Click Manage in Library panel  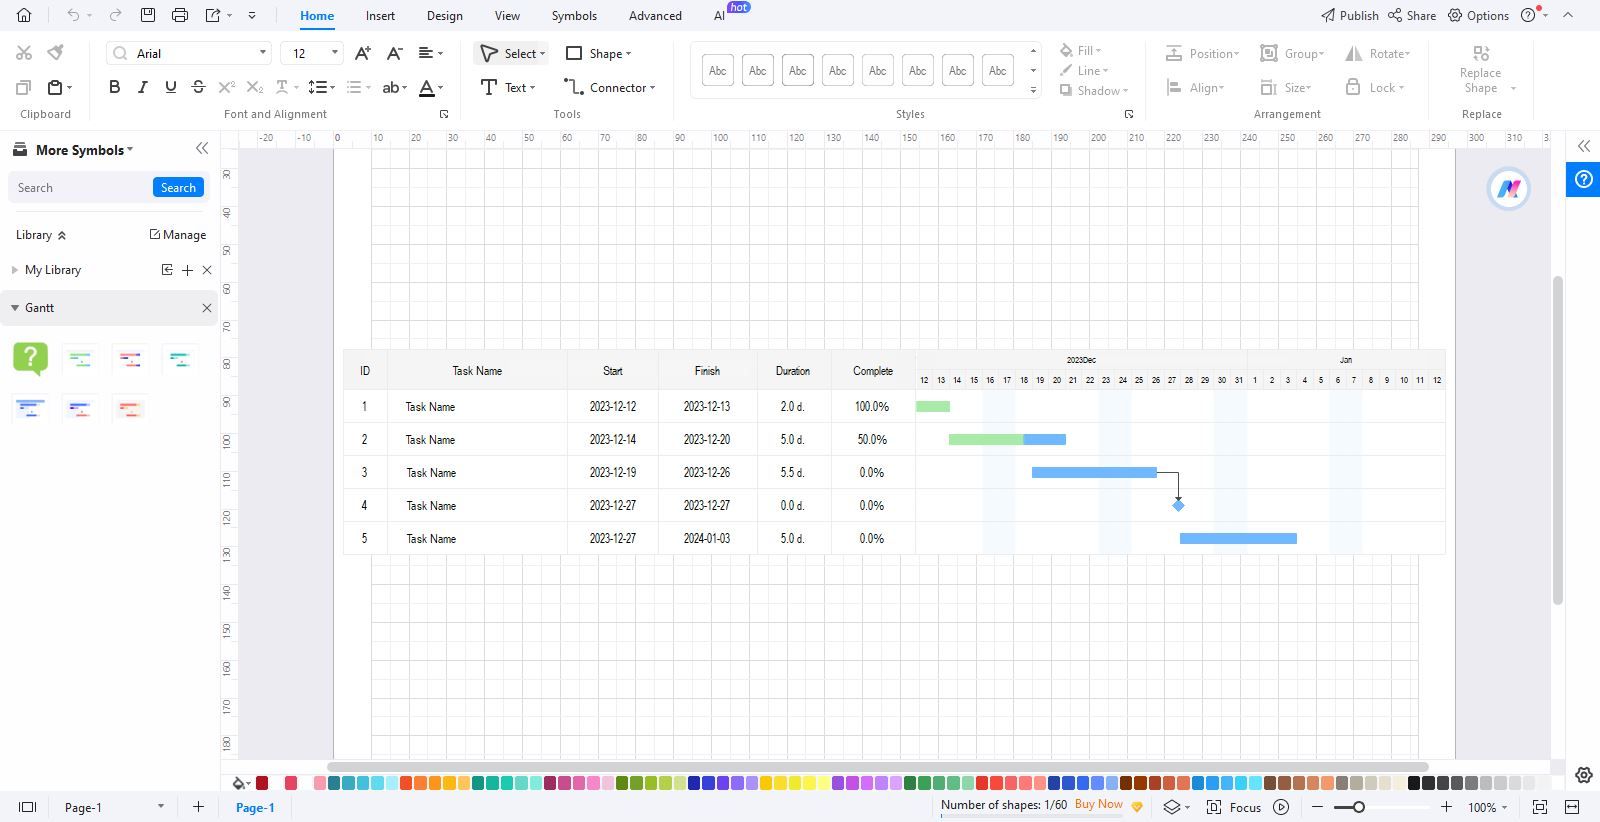[x=177, y=235]
